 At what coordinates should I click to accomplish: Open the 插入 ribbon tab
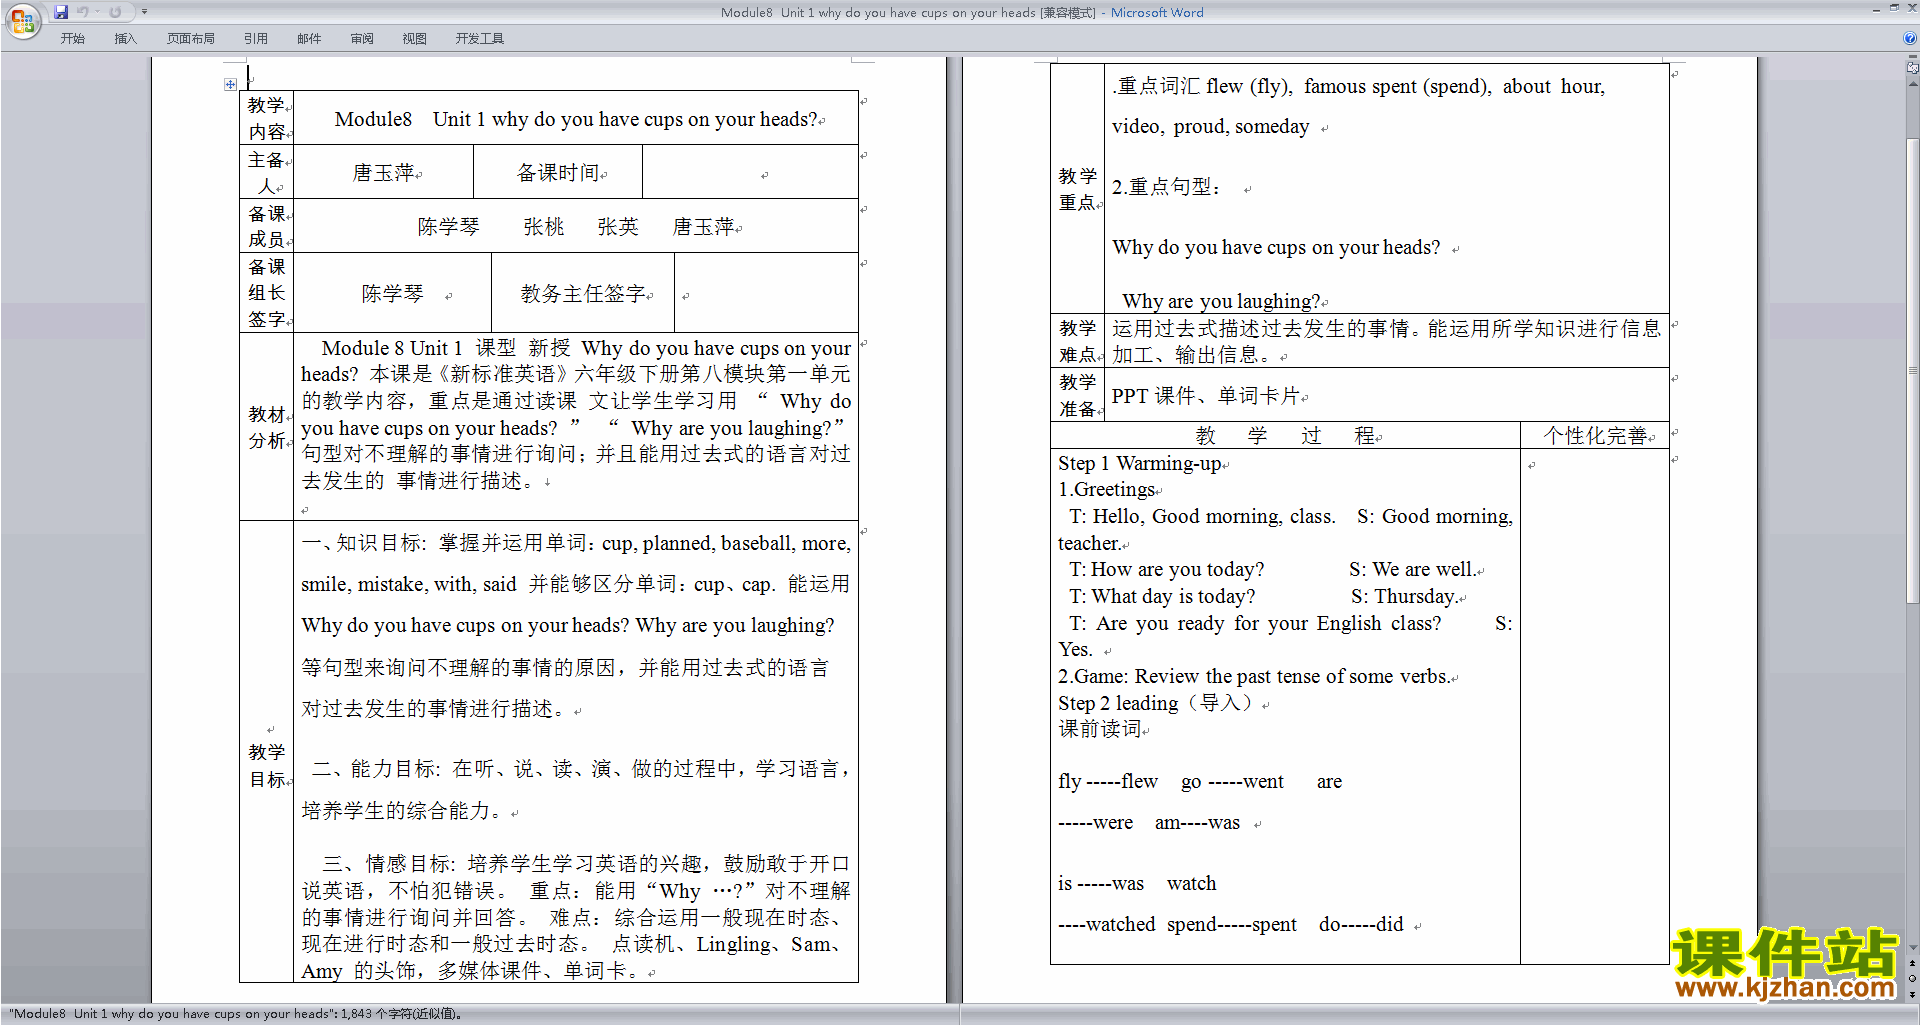[125, 39]
